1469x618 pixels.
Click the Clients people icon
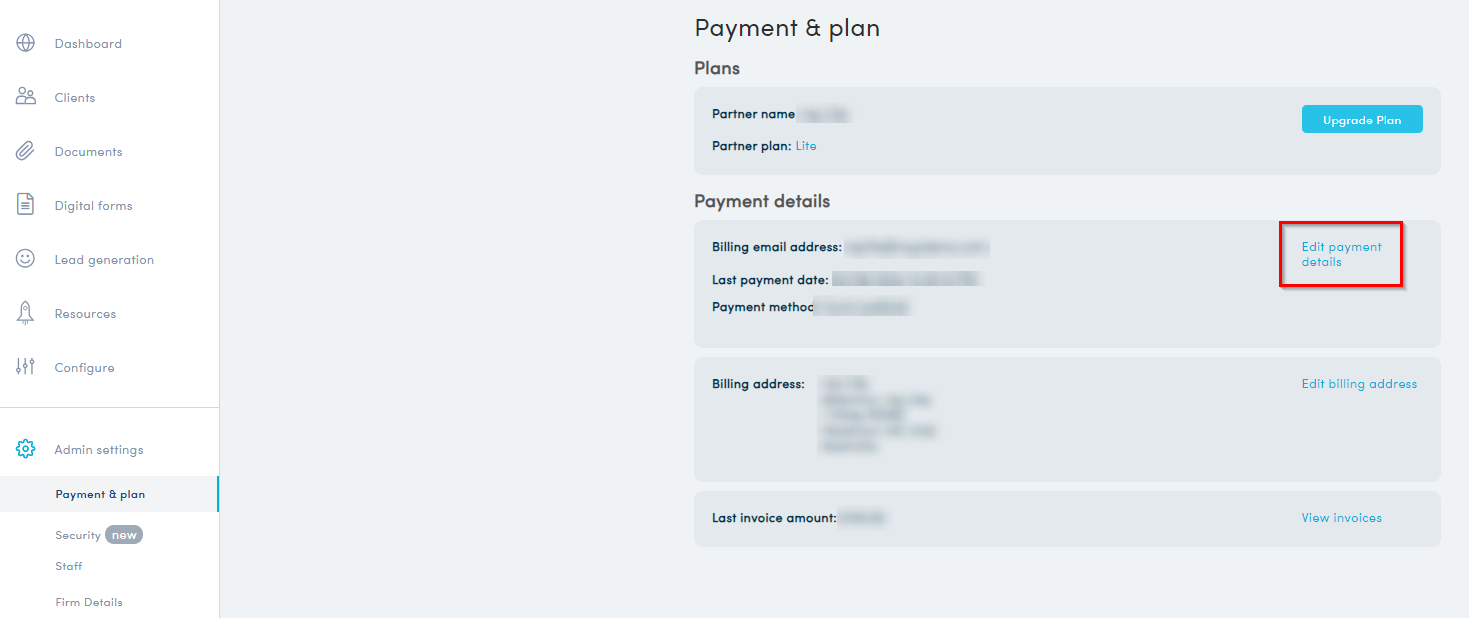click(26, 97)
